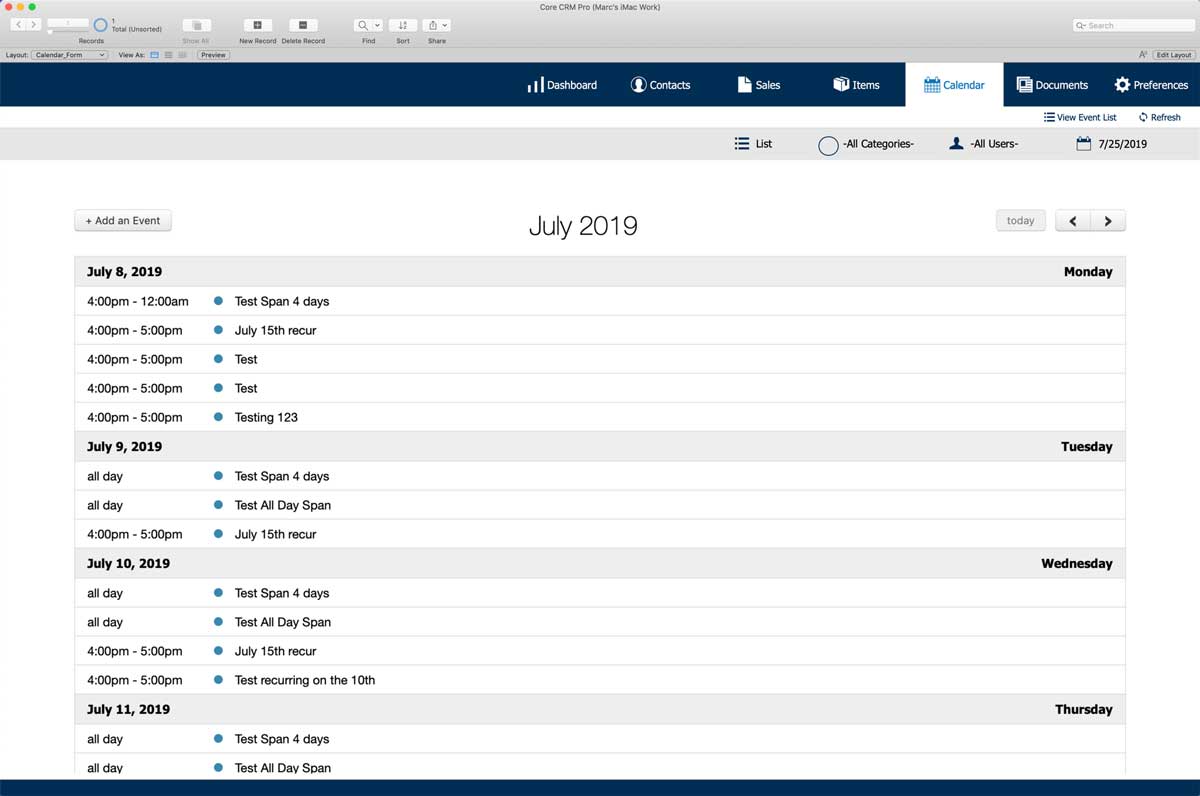
Task: Switch to List view in View As
Action: (x=168, y=55)
